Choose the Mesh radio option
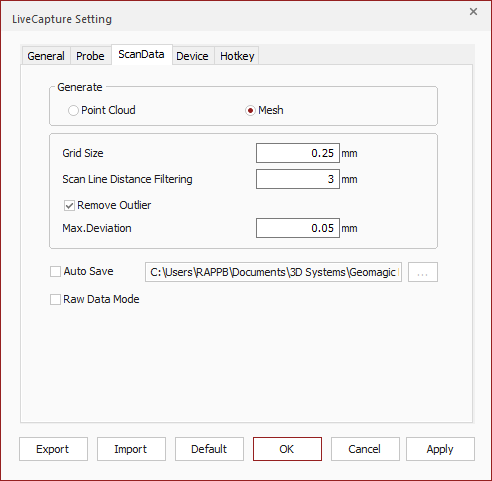The image size is (492, 481). [x=250, y=110]
